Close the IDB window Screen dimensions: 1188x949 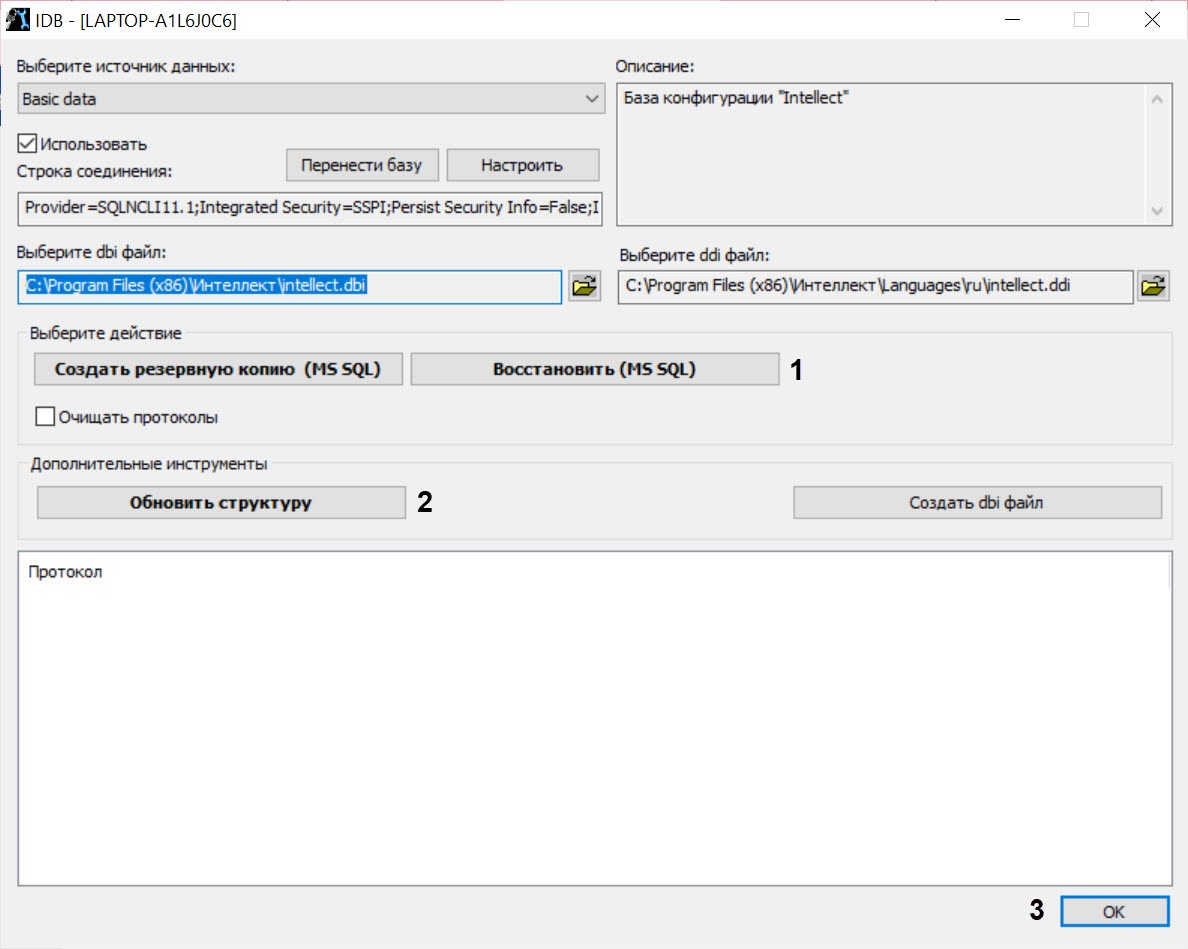click(x=1152, y=19)
